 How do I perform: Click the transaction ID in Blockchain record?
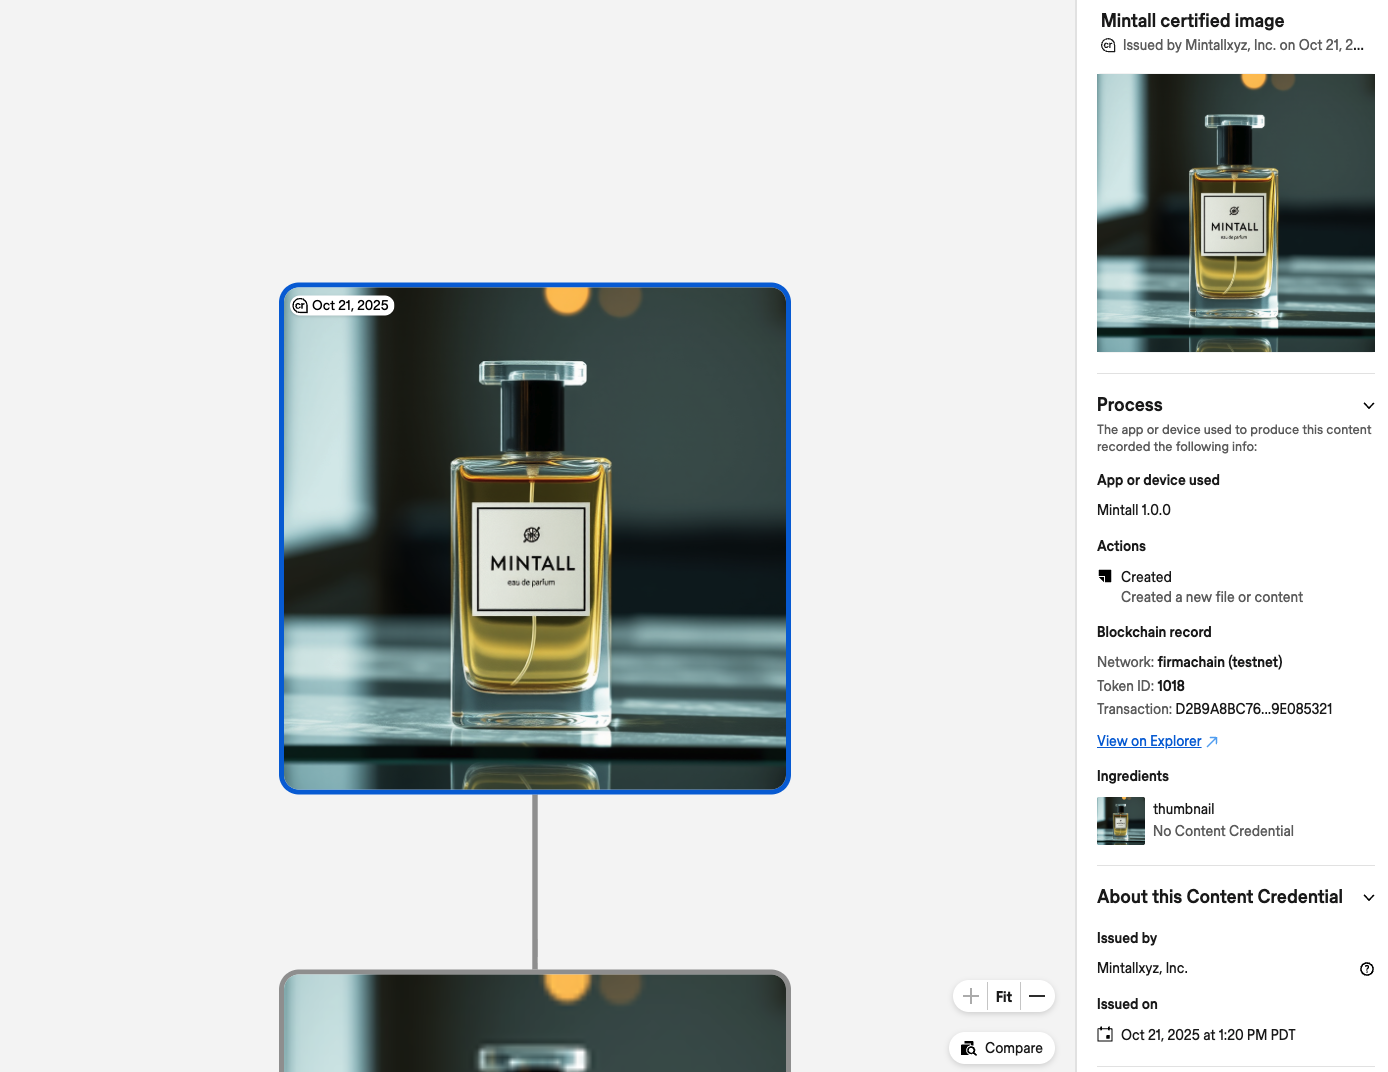pyautogui.click(x=1253, y=709)
